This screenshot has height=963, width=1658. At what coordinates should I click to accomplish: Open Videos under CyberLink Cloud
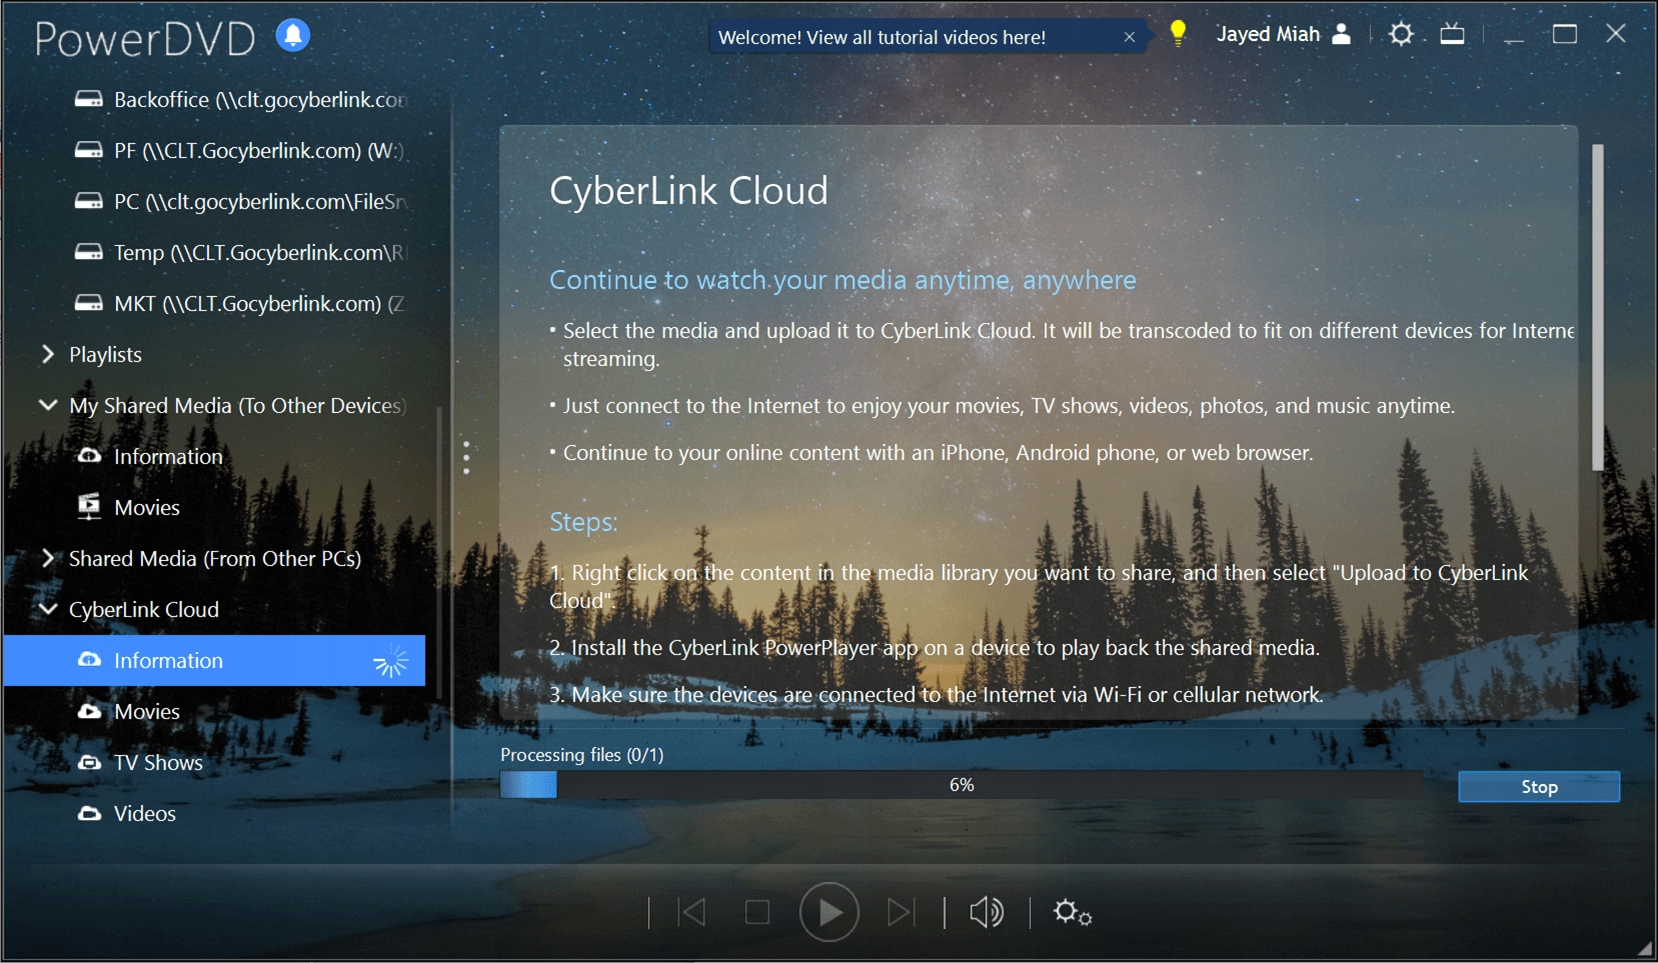(145, 813)
